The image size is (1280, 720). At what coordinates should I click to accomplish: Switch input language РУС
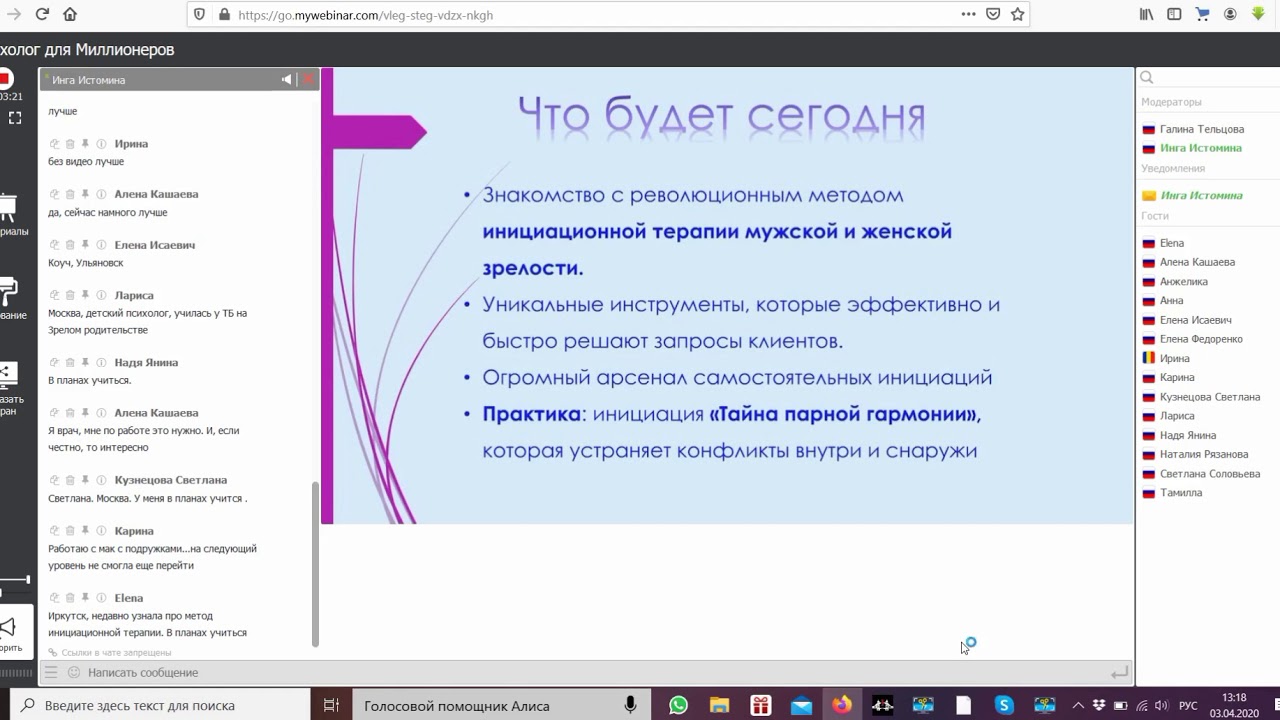point(1188,706)
